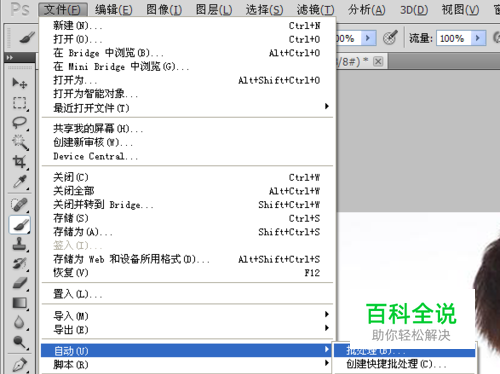This screenshot has height=374, width=500.
Task: Open the 文件(F) menu
Action: [x=63, y=10]
